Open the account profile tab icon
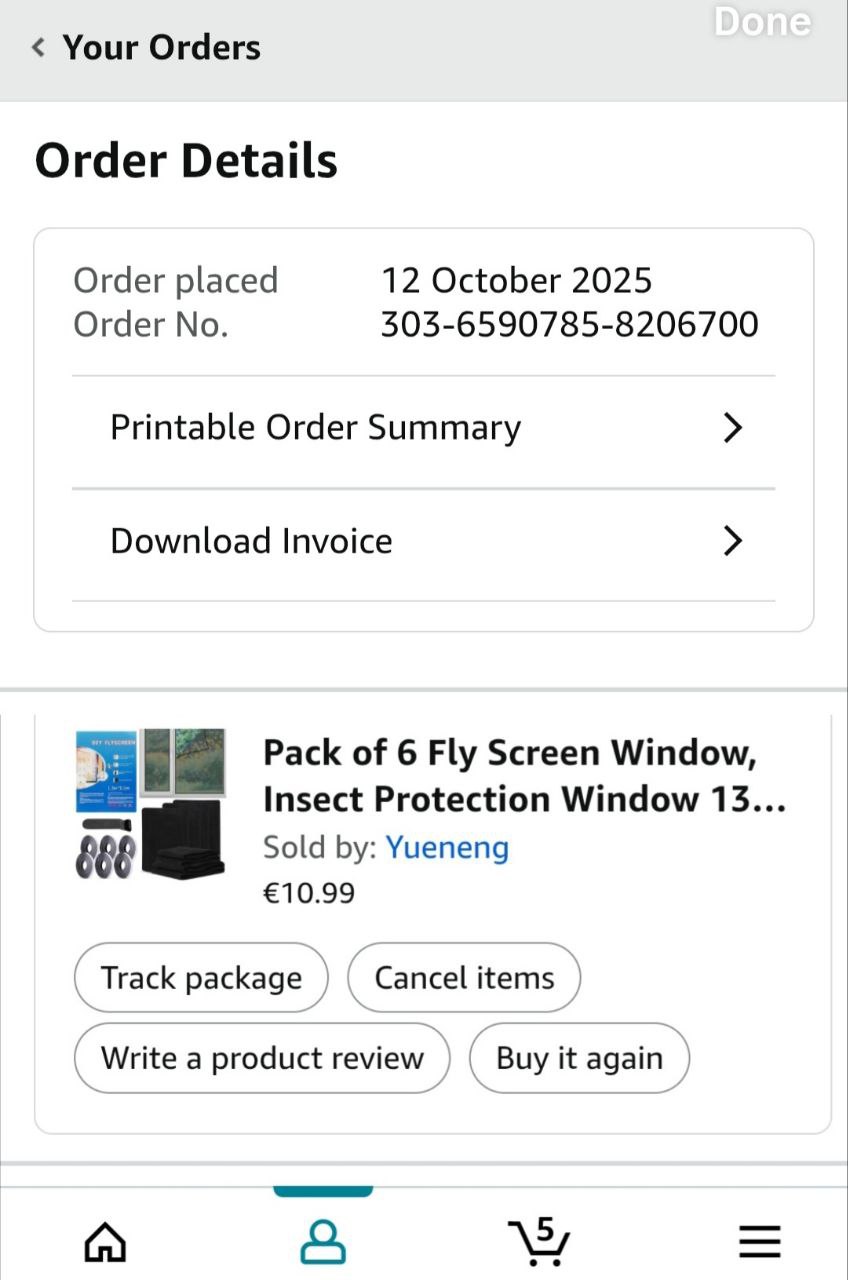Viewport: 848px width, 1280px height. (x=323, y=1242)
